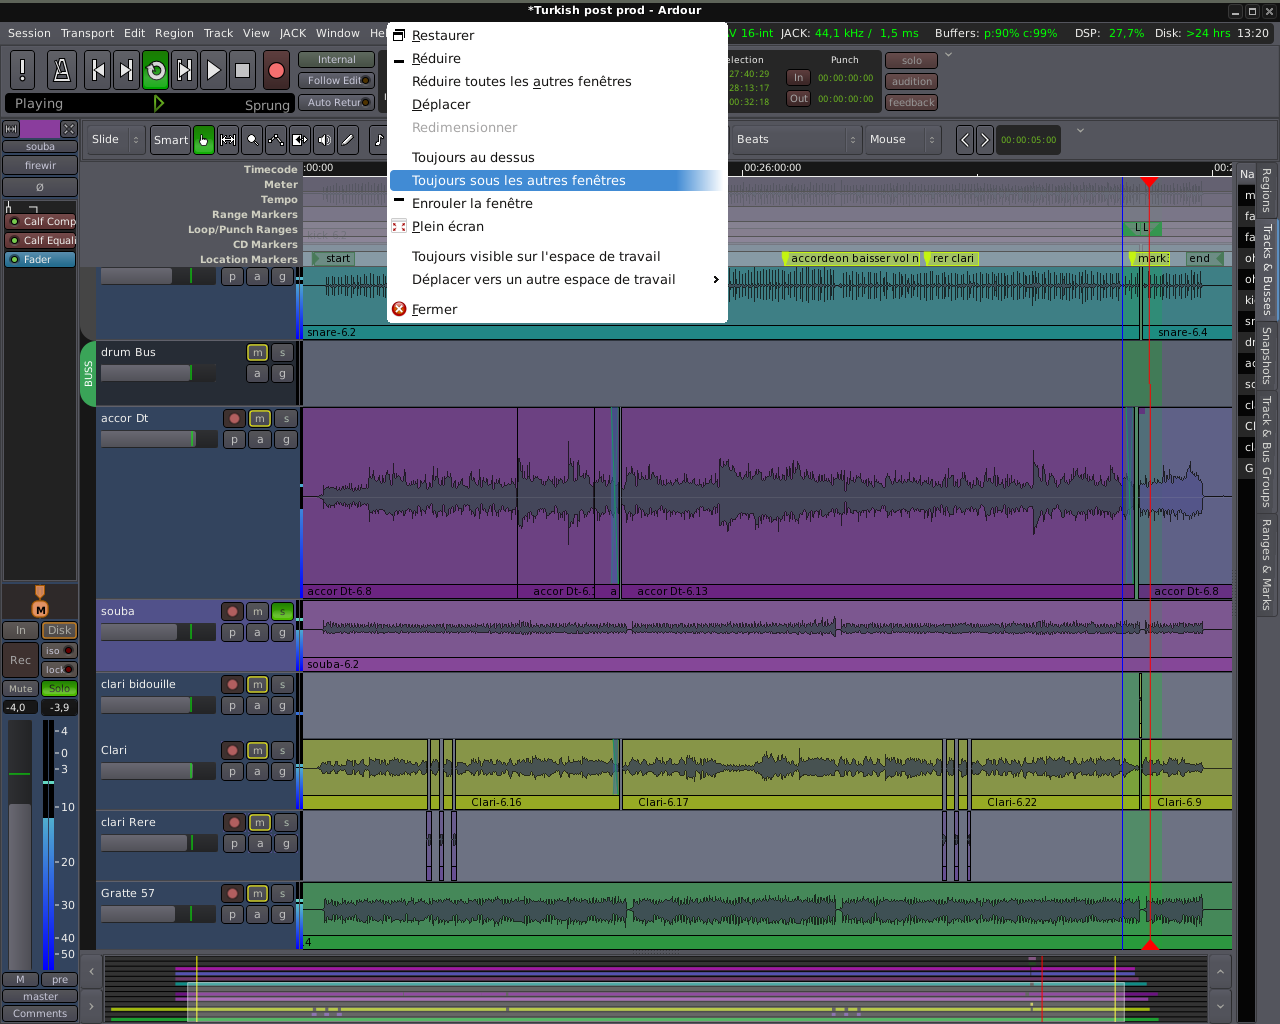Select the Range tool in the toolbar

click(228, 140)
